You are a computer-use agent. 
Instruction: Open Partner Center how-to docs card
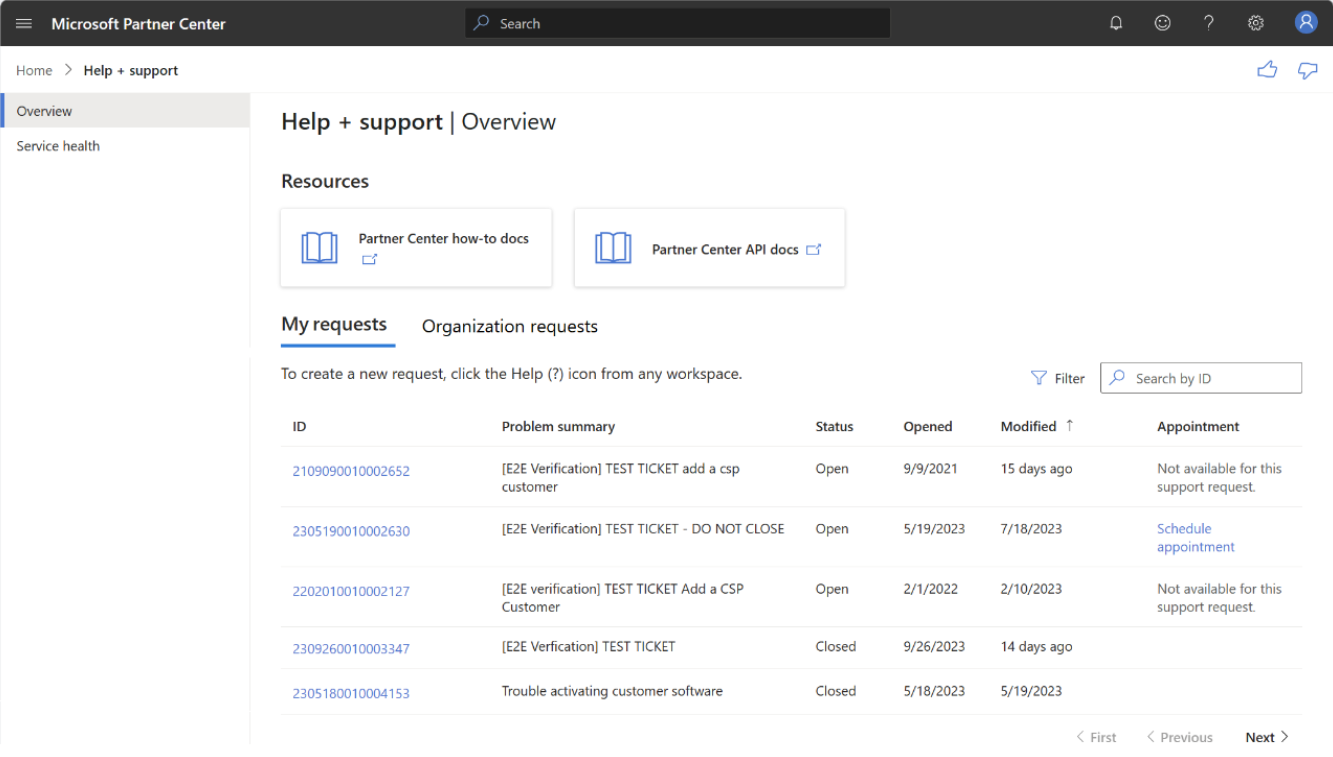(416, 248)
